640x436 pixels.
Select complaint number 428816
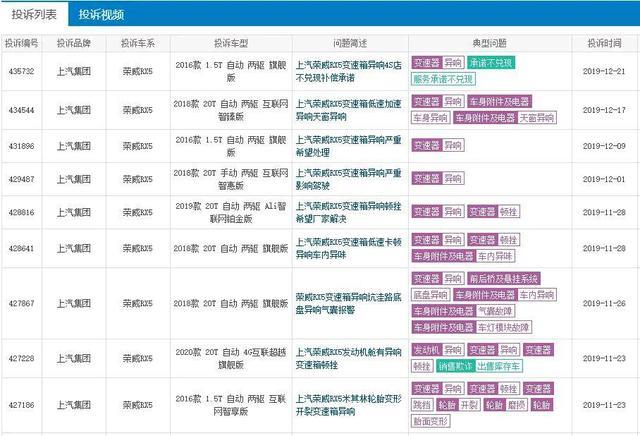(x=21, y=212)
